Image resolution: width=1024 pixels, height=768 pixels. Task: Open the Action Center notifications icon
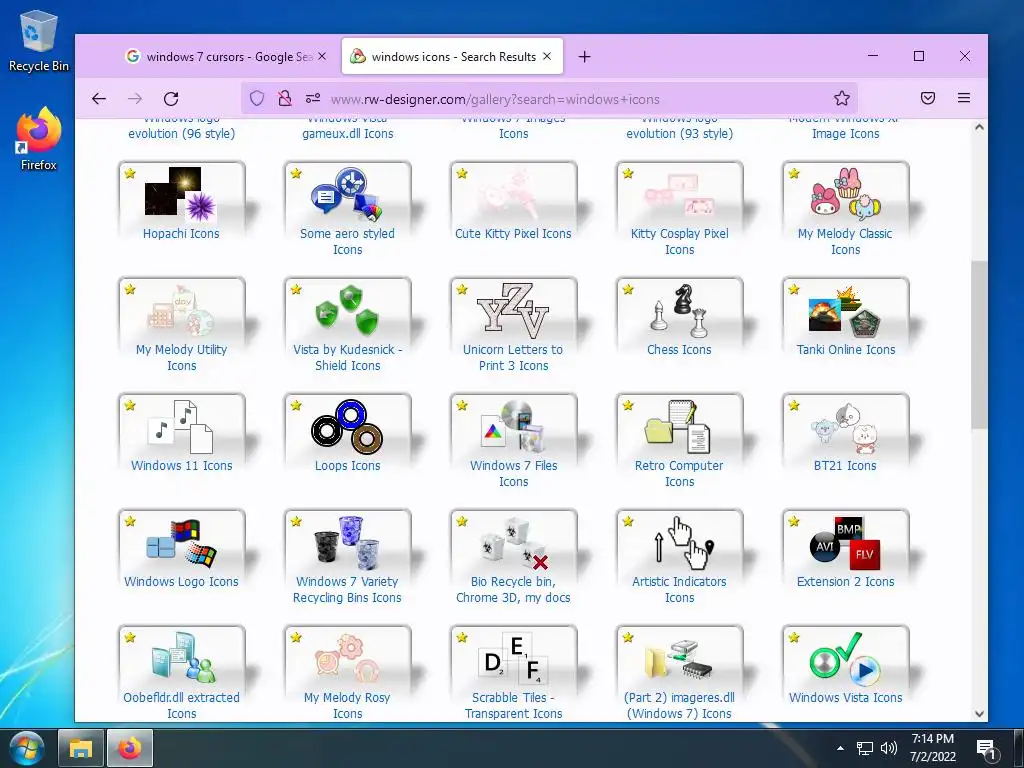click(x=985, y=748)
